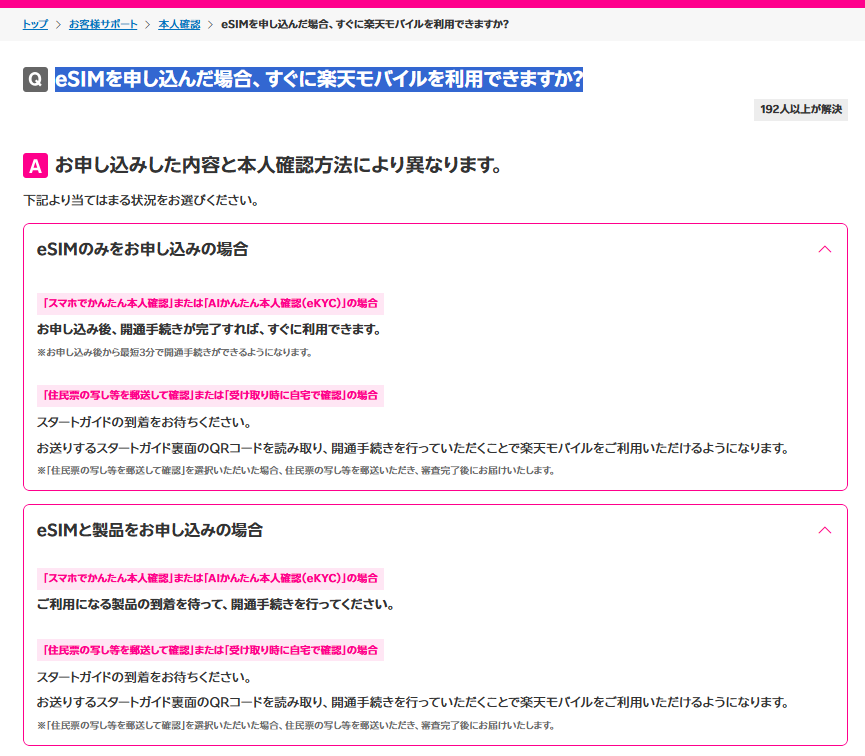Click the 最短3分 activation note text
Image resolution: width=865 pixels, height=756 pixels.
click(175, 352)
